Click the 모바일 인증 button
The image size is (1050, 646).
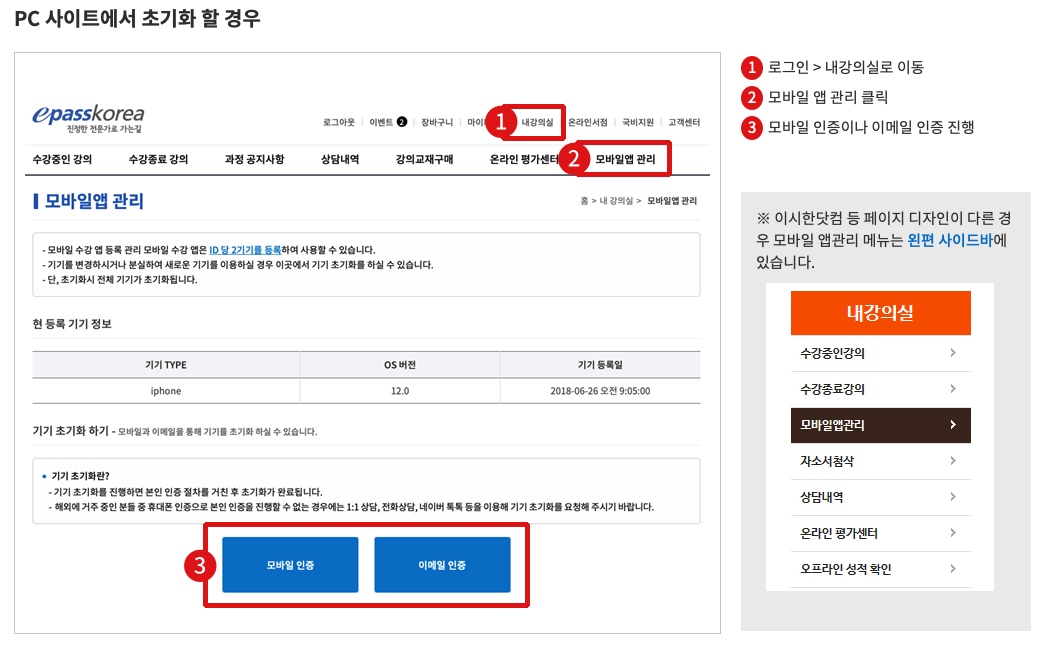click(290, 565)
